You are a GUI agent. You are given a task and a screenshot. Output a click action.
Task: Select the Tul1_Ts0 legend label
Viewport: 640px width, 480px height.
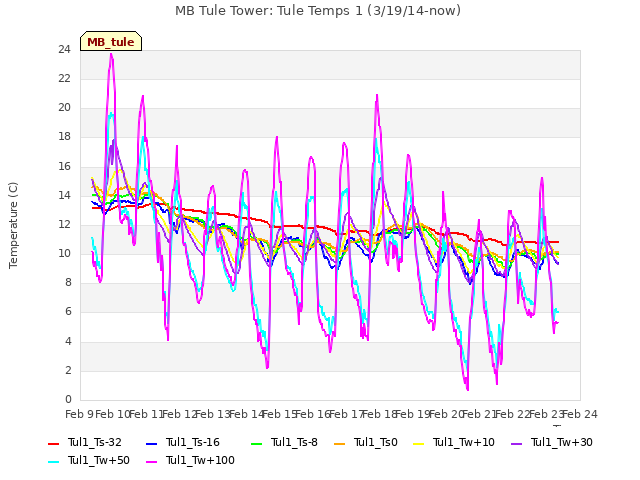376,442
